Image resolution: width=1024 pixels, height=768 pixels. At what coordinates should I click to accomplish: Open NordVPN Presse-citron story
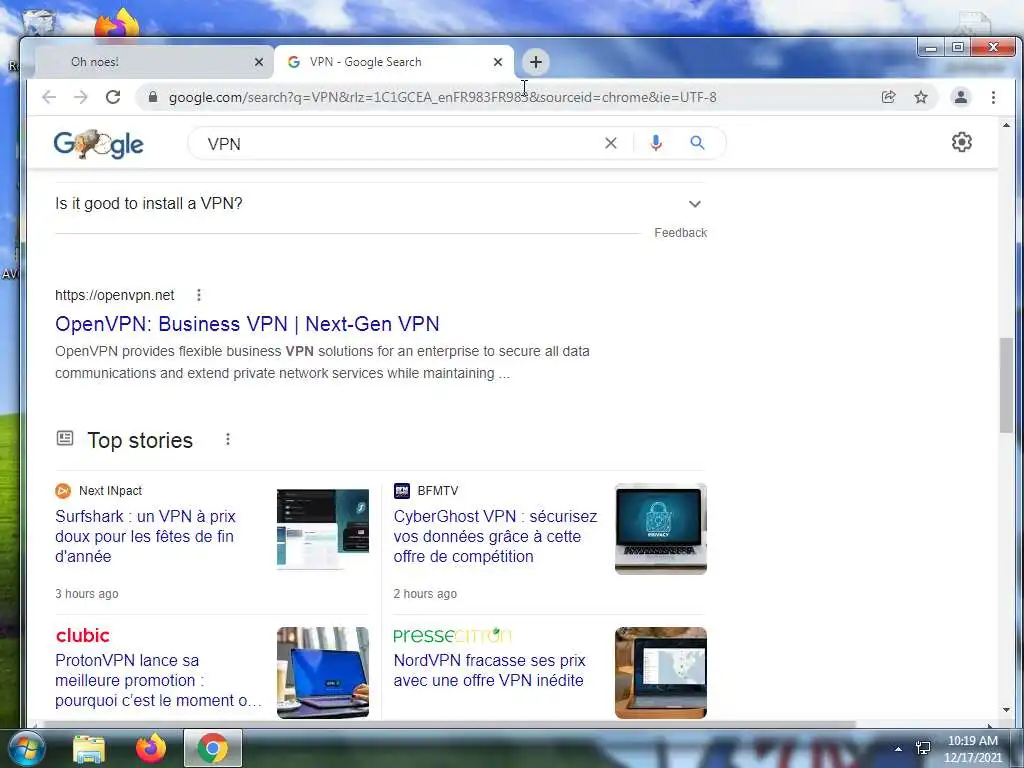(489, 671)
